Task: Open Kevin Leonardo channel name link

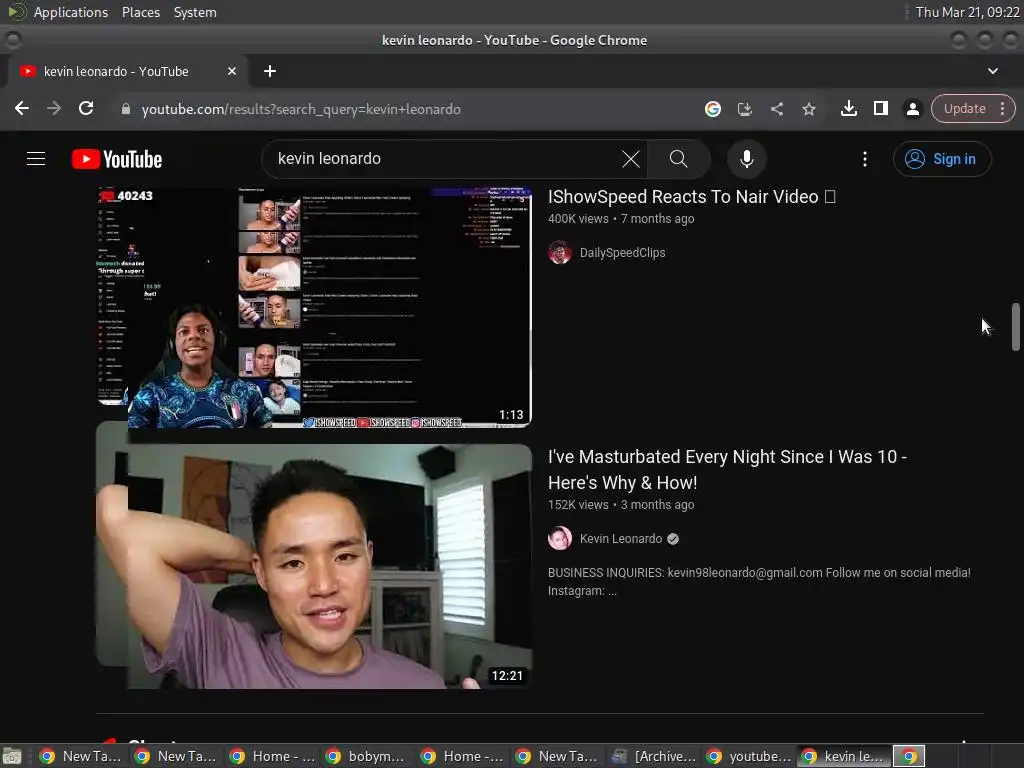Action: [x=620, y=539]
